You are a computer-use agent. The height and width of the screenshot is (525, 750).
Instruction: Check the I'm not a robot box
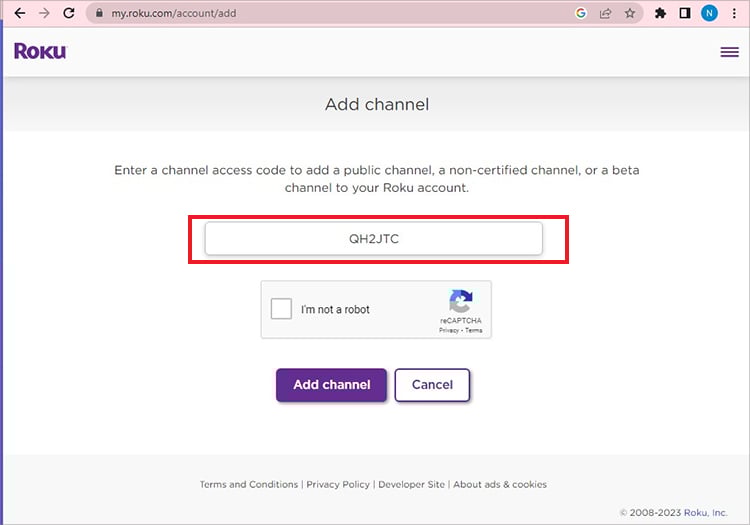click(x=281, y=308)
